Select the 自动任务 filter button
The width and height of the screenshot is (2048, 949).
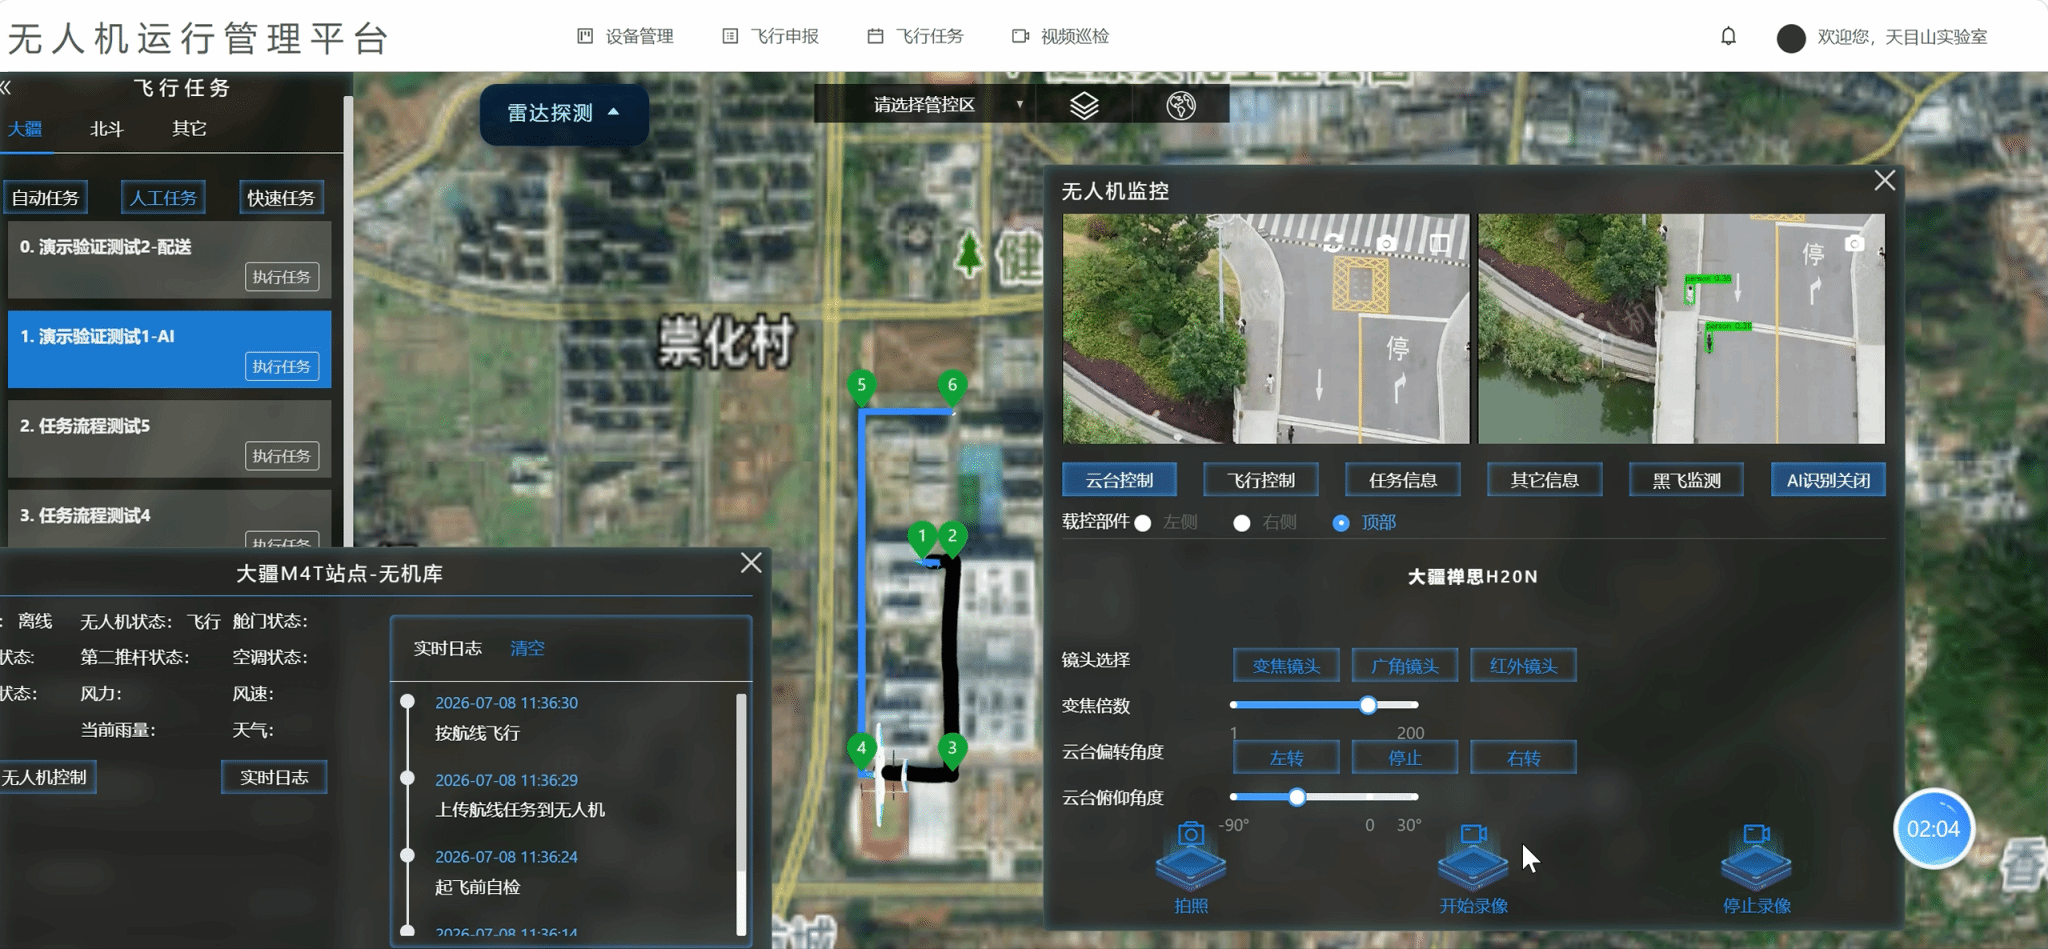[x=45, y=198]
